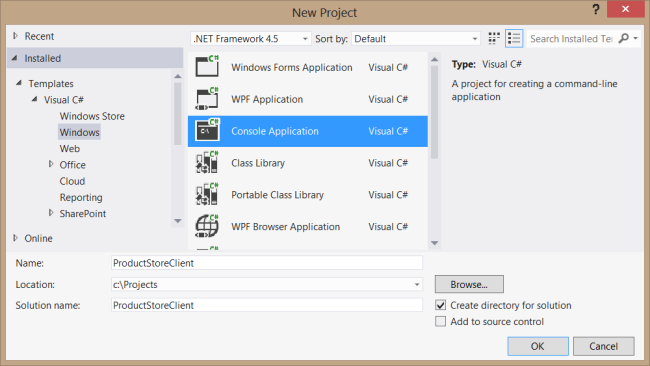
Task: Click the Windows Forms Application template icon
Action: pyautogui.click(x=207, y=66)
